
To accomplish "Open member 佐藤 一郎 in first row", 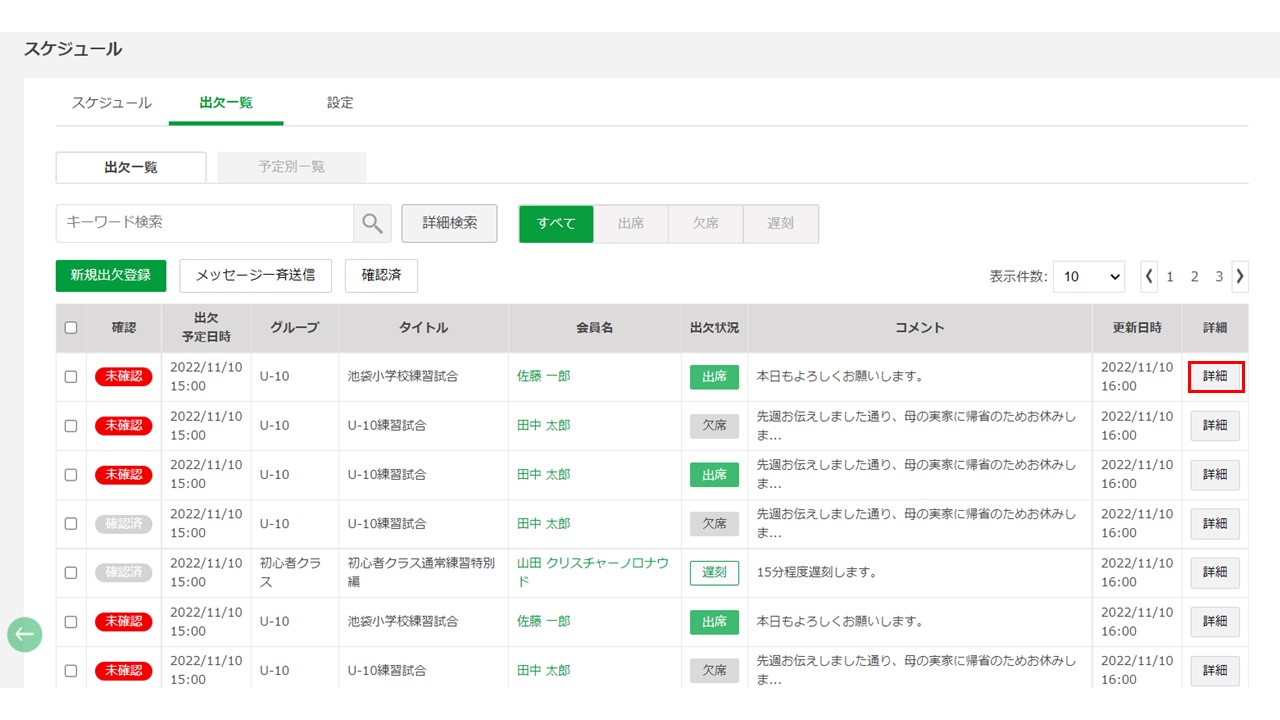I will click(x=544, y=377).
